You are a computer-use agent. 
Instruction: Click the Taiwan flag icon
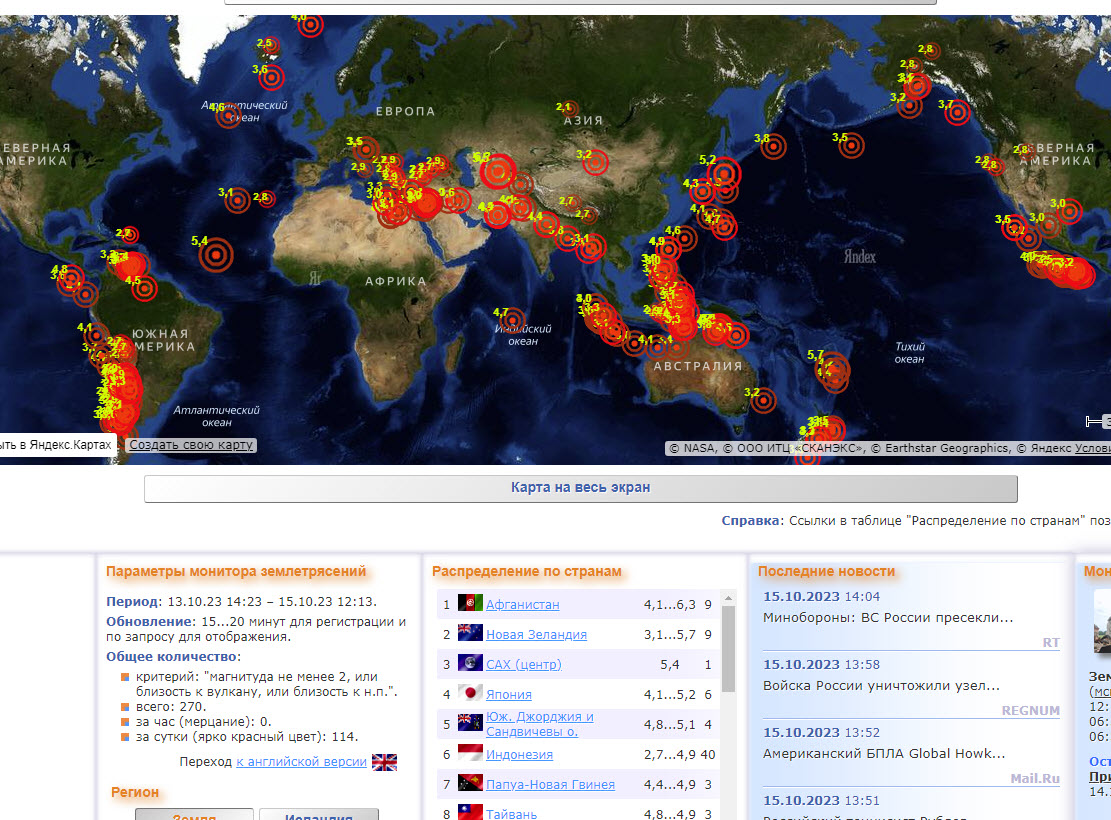[470, 813]
